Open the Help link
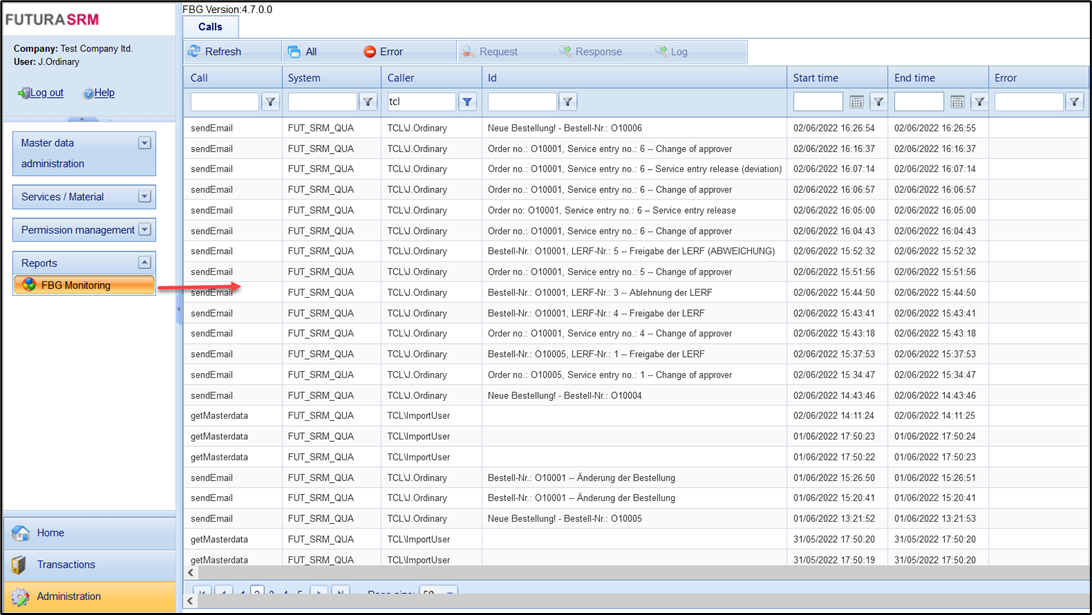 pos(103,93)
